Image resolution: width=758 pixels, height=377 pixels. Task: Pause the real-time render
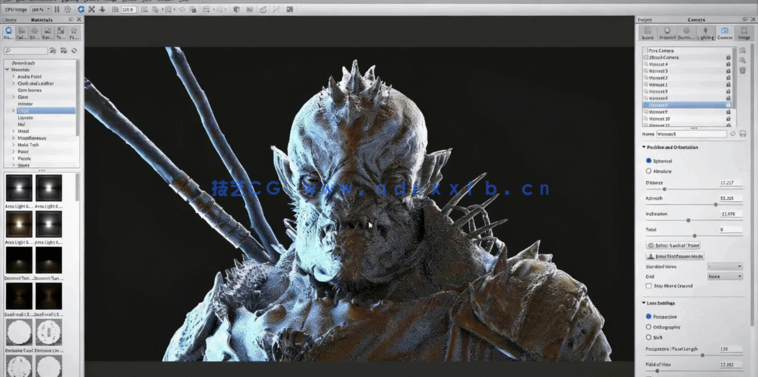click(57, 9)
